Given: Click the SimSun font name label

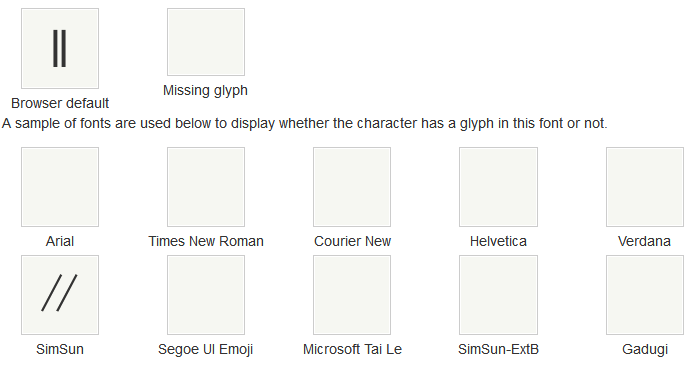Looking at the screenshot, I should coord(60,349).
